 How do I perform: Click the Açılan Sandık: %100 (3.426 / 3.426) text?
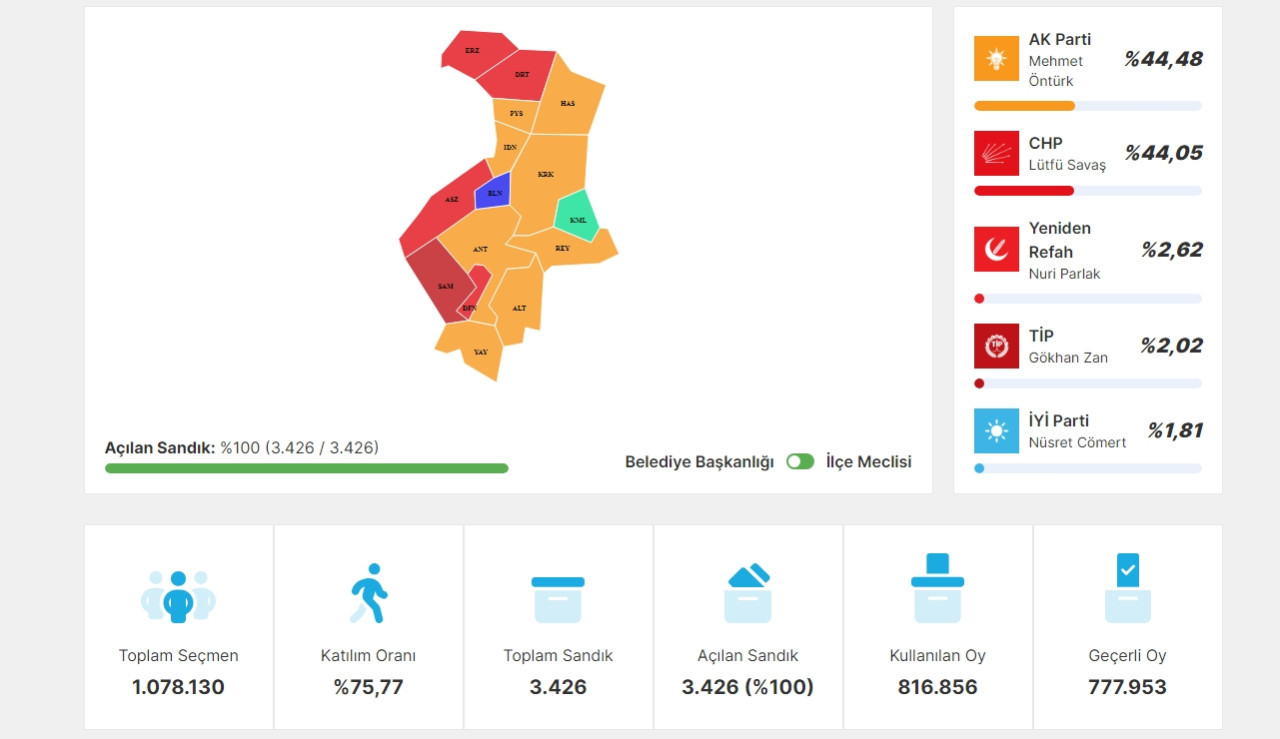(242, 448)
